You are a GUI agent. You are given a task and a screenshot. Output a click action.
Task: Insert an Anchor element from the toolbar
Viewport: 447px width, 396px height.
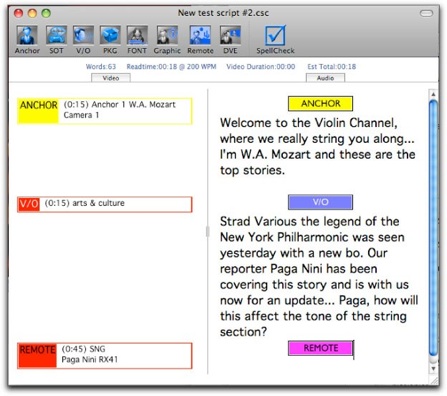pos(27,40)
